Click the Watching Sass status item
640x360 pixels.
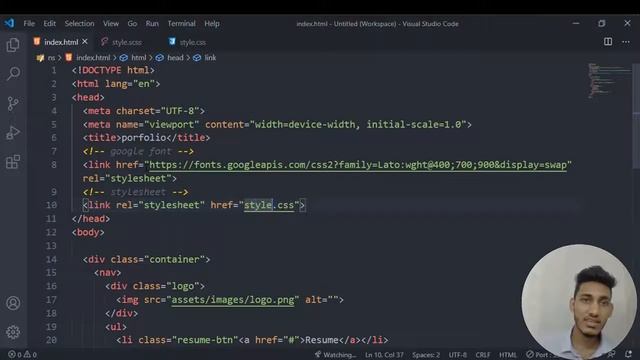tap(335, 355)
